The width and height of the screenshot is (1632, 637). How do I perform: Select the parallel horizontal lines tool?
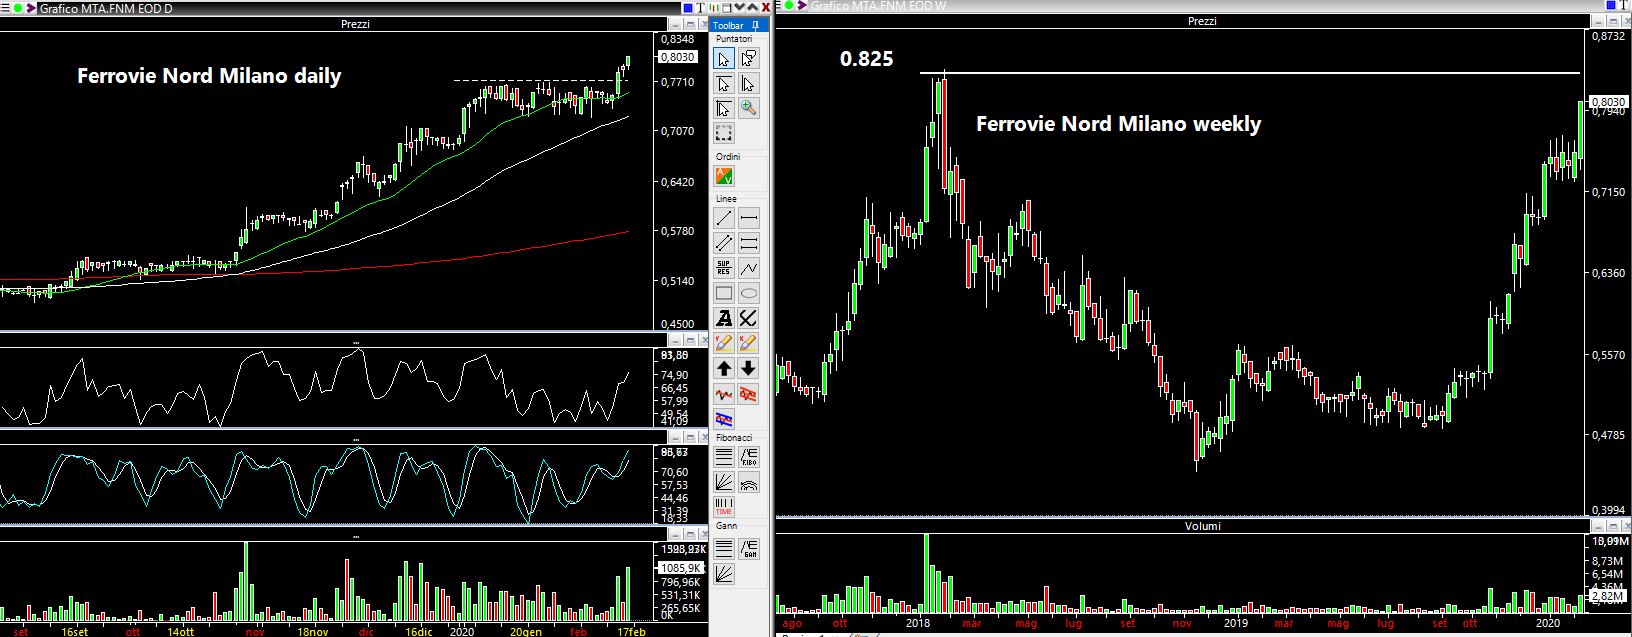tap(748, 243)
